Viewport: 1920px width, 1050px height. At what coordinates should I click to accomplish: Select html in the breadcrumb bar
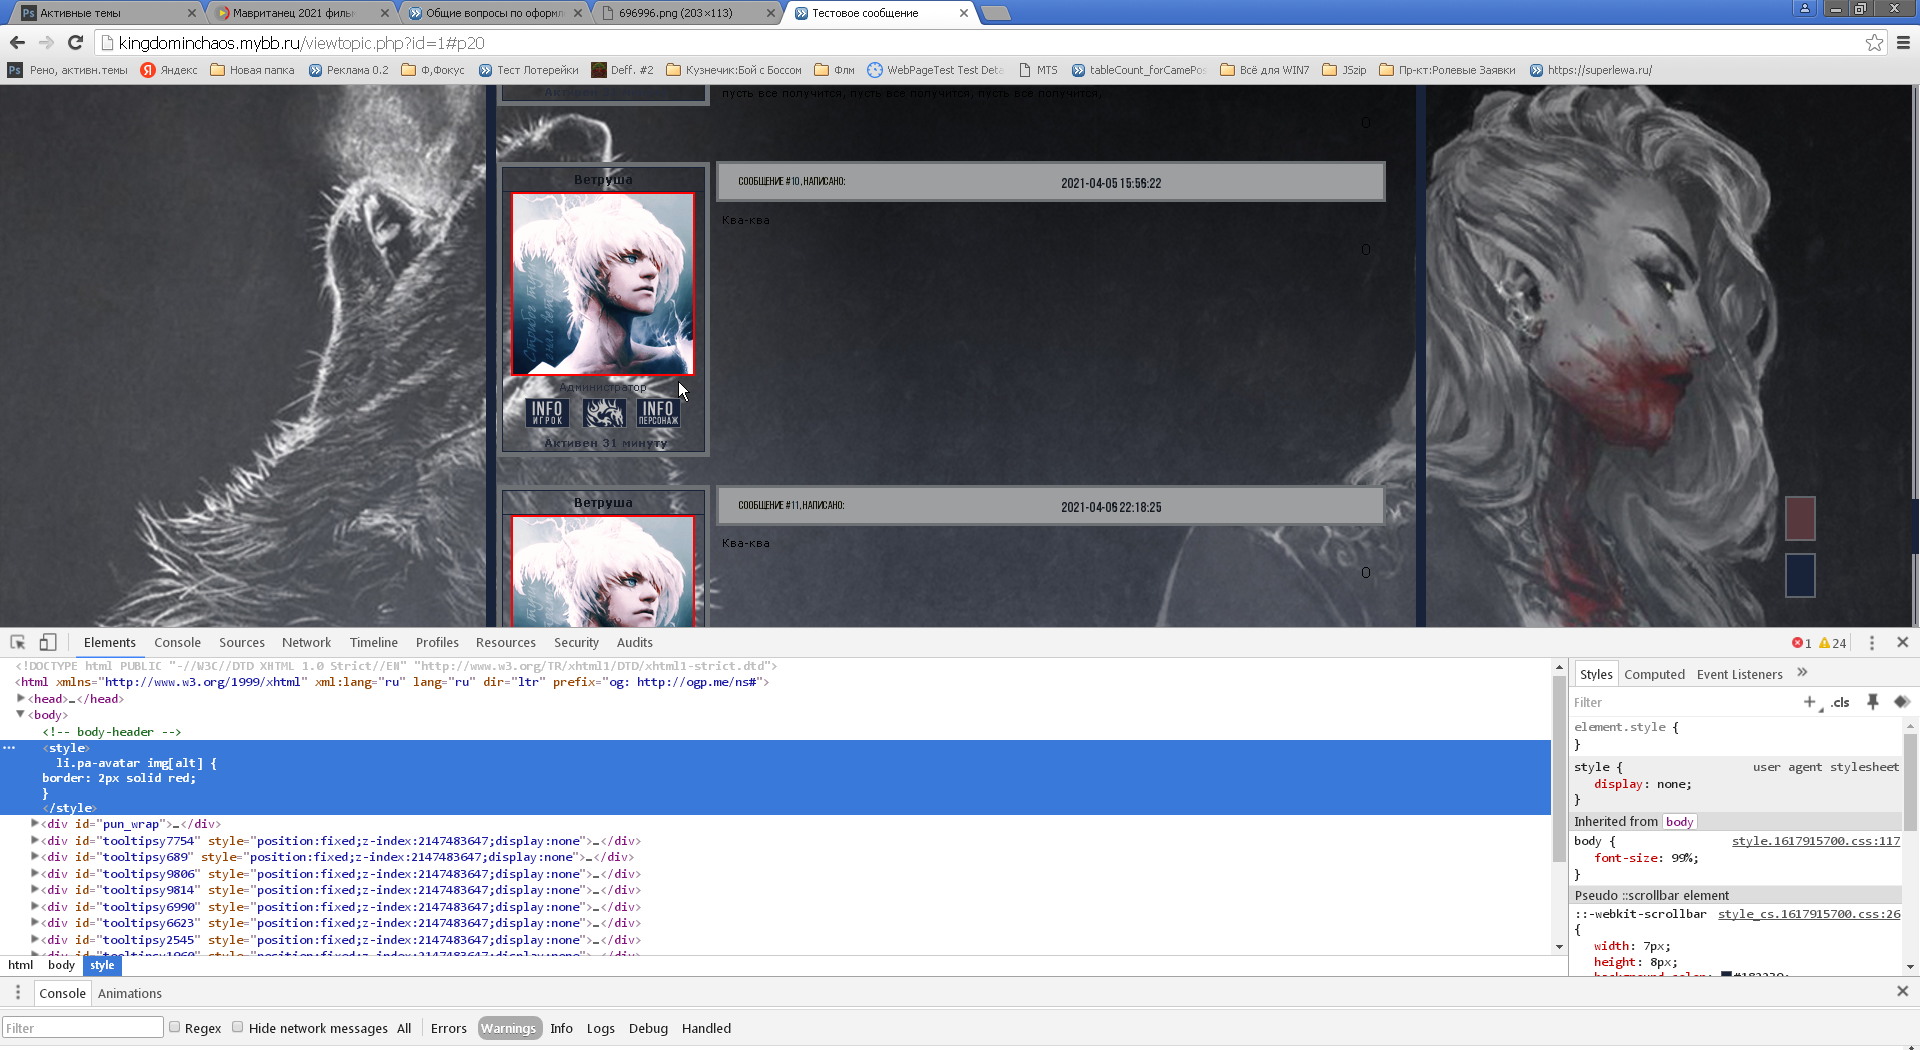click(x=21, y=965)
